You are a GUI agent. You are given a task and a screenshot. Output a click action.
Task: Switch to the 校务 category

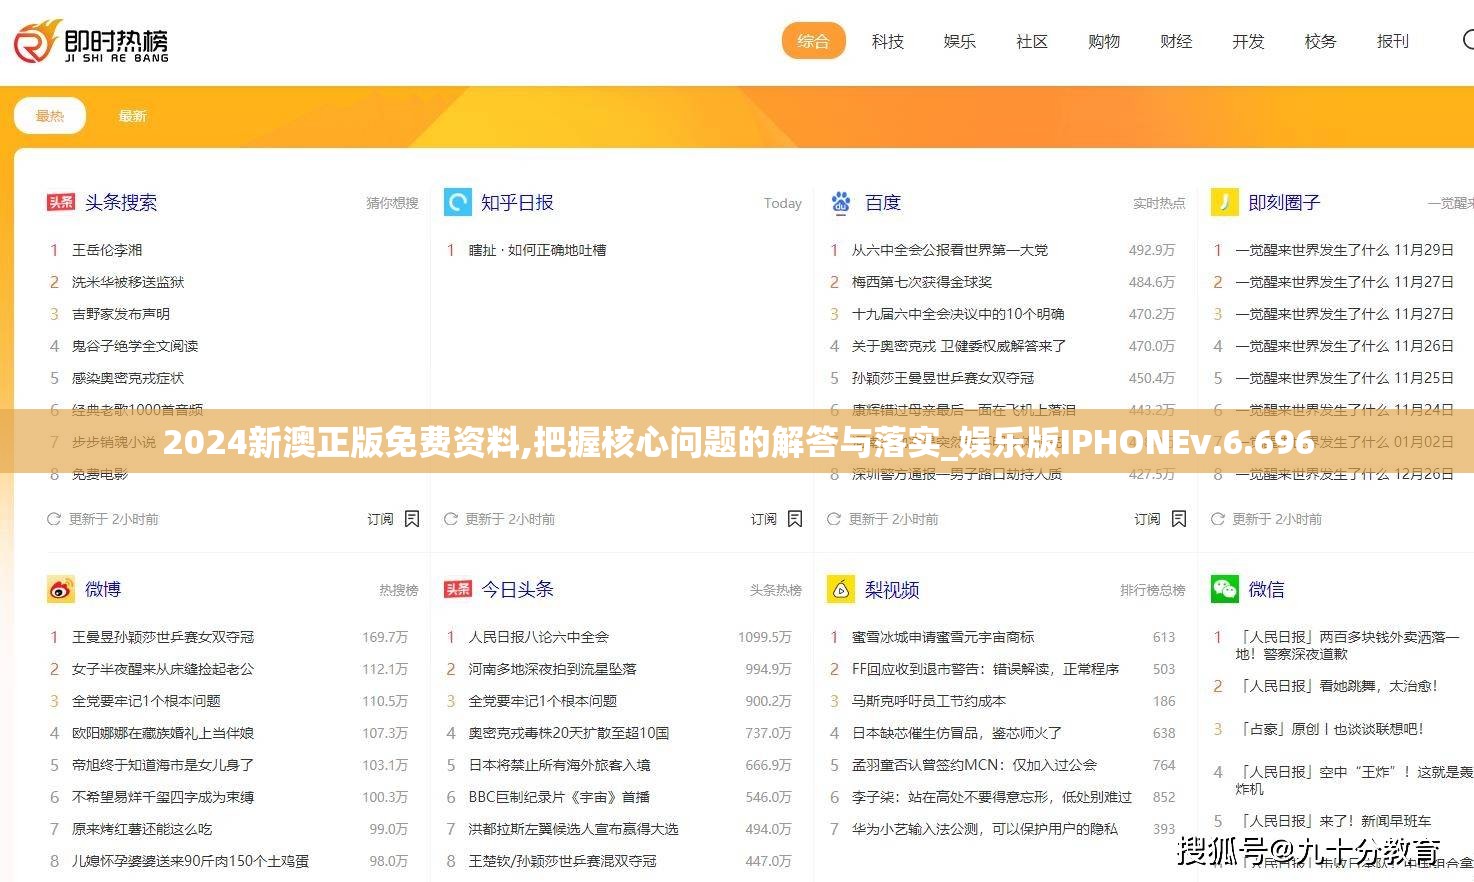[x=1320, y=41]
